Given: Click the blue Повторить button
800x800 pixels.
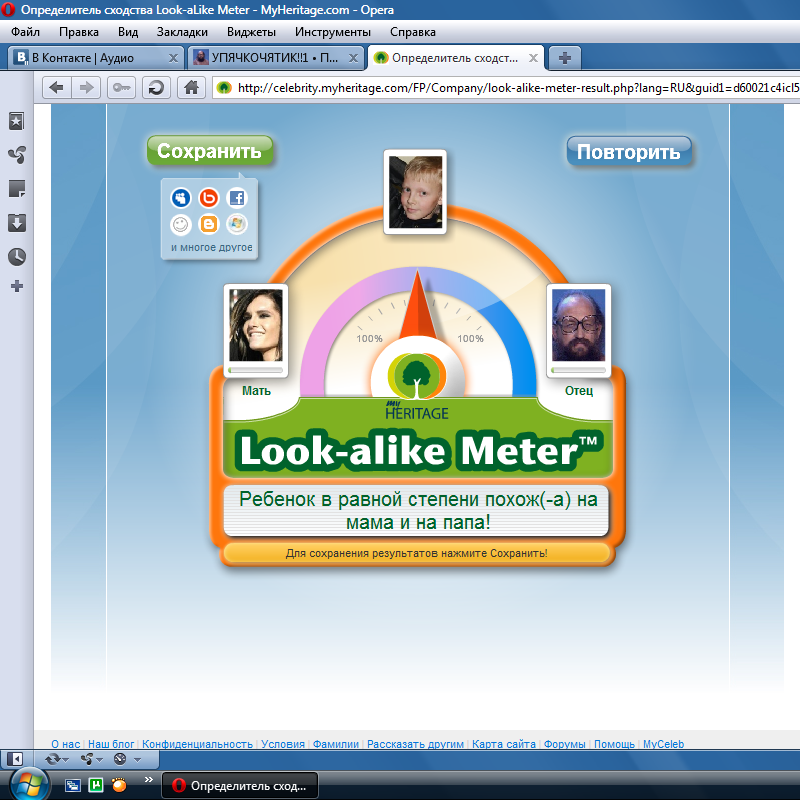Looking at the screenshot, I should 629,152.
